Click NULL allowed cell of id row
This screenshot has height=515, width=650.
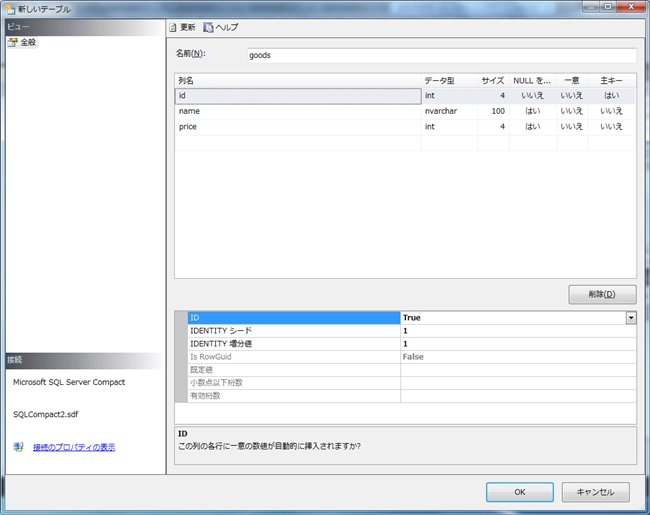pos(533,96)
